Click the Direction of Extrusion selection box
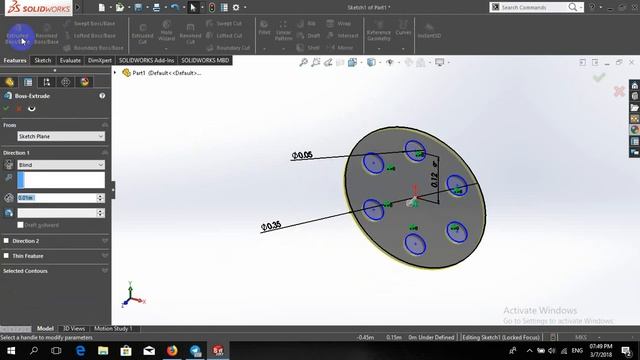Screen dimensions: 640x360 [x=61, y=180]
